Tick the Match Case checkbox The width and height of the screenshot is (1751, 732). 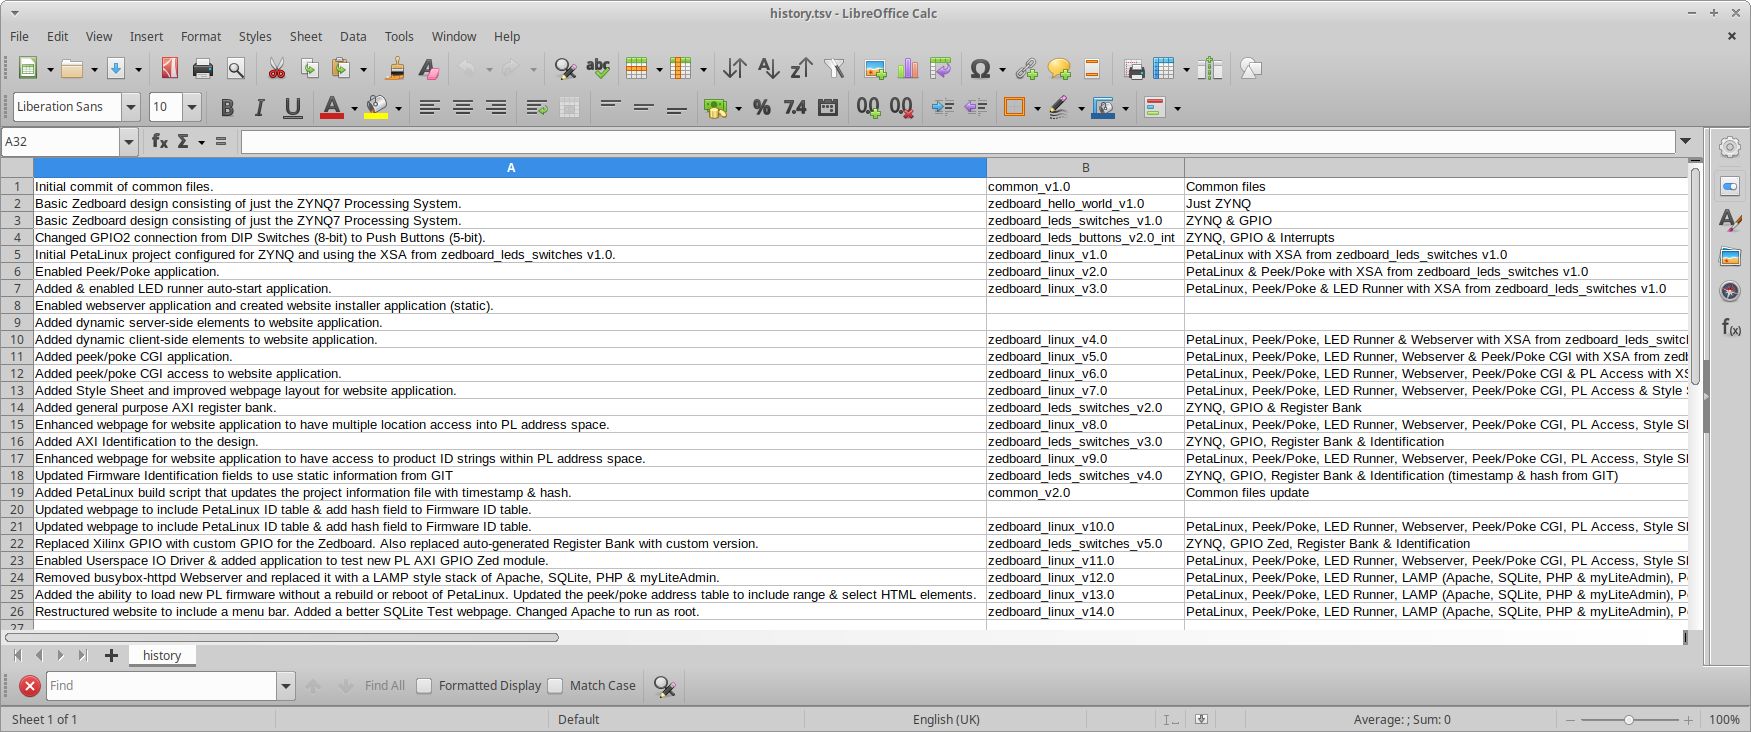coord(556,686)
